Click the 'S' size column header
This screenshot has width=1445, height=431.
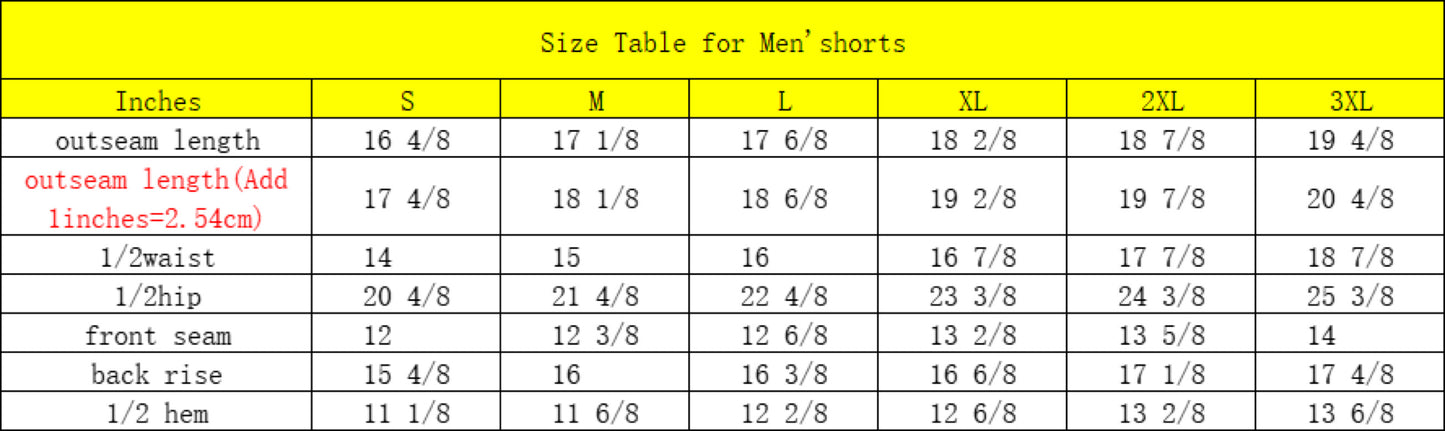[x=407, y=101]
